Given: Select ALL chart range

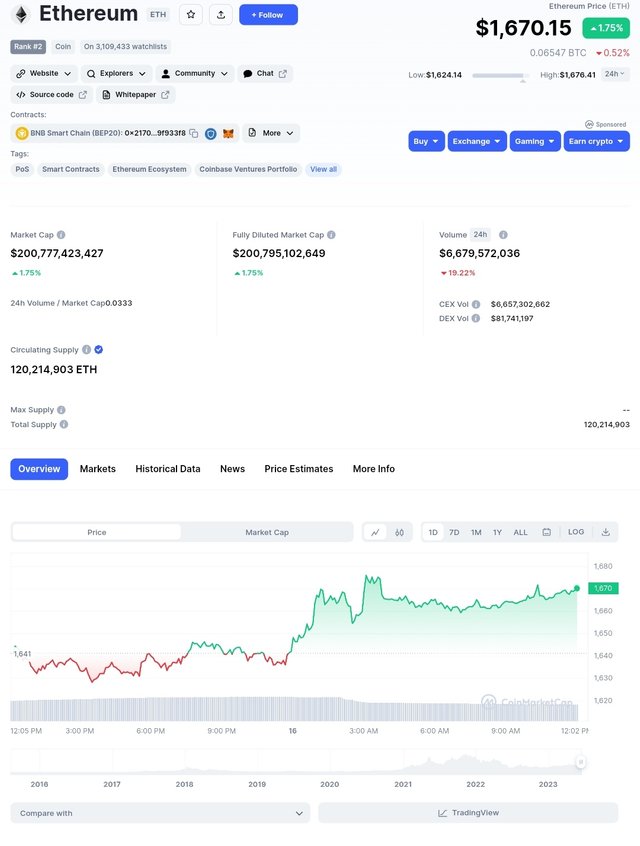Looking at the screenshot, I should click(520, 532).
